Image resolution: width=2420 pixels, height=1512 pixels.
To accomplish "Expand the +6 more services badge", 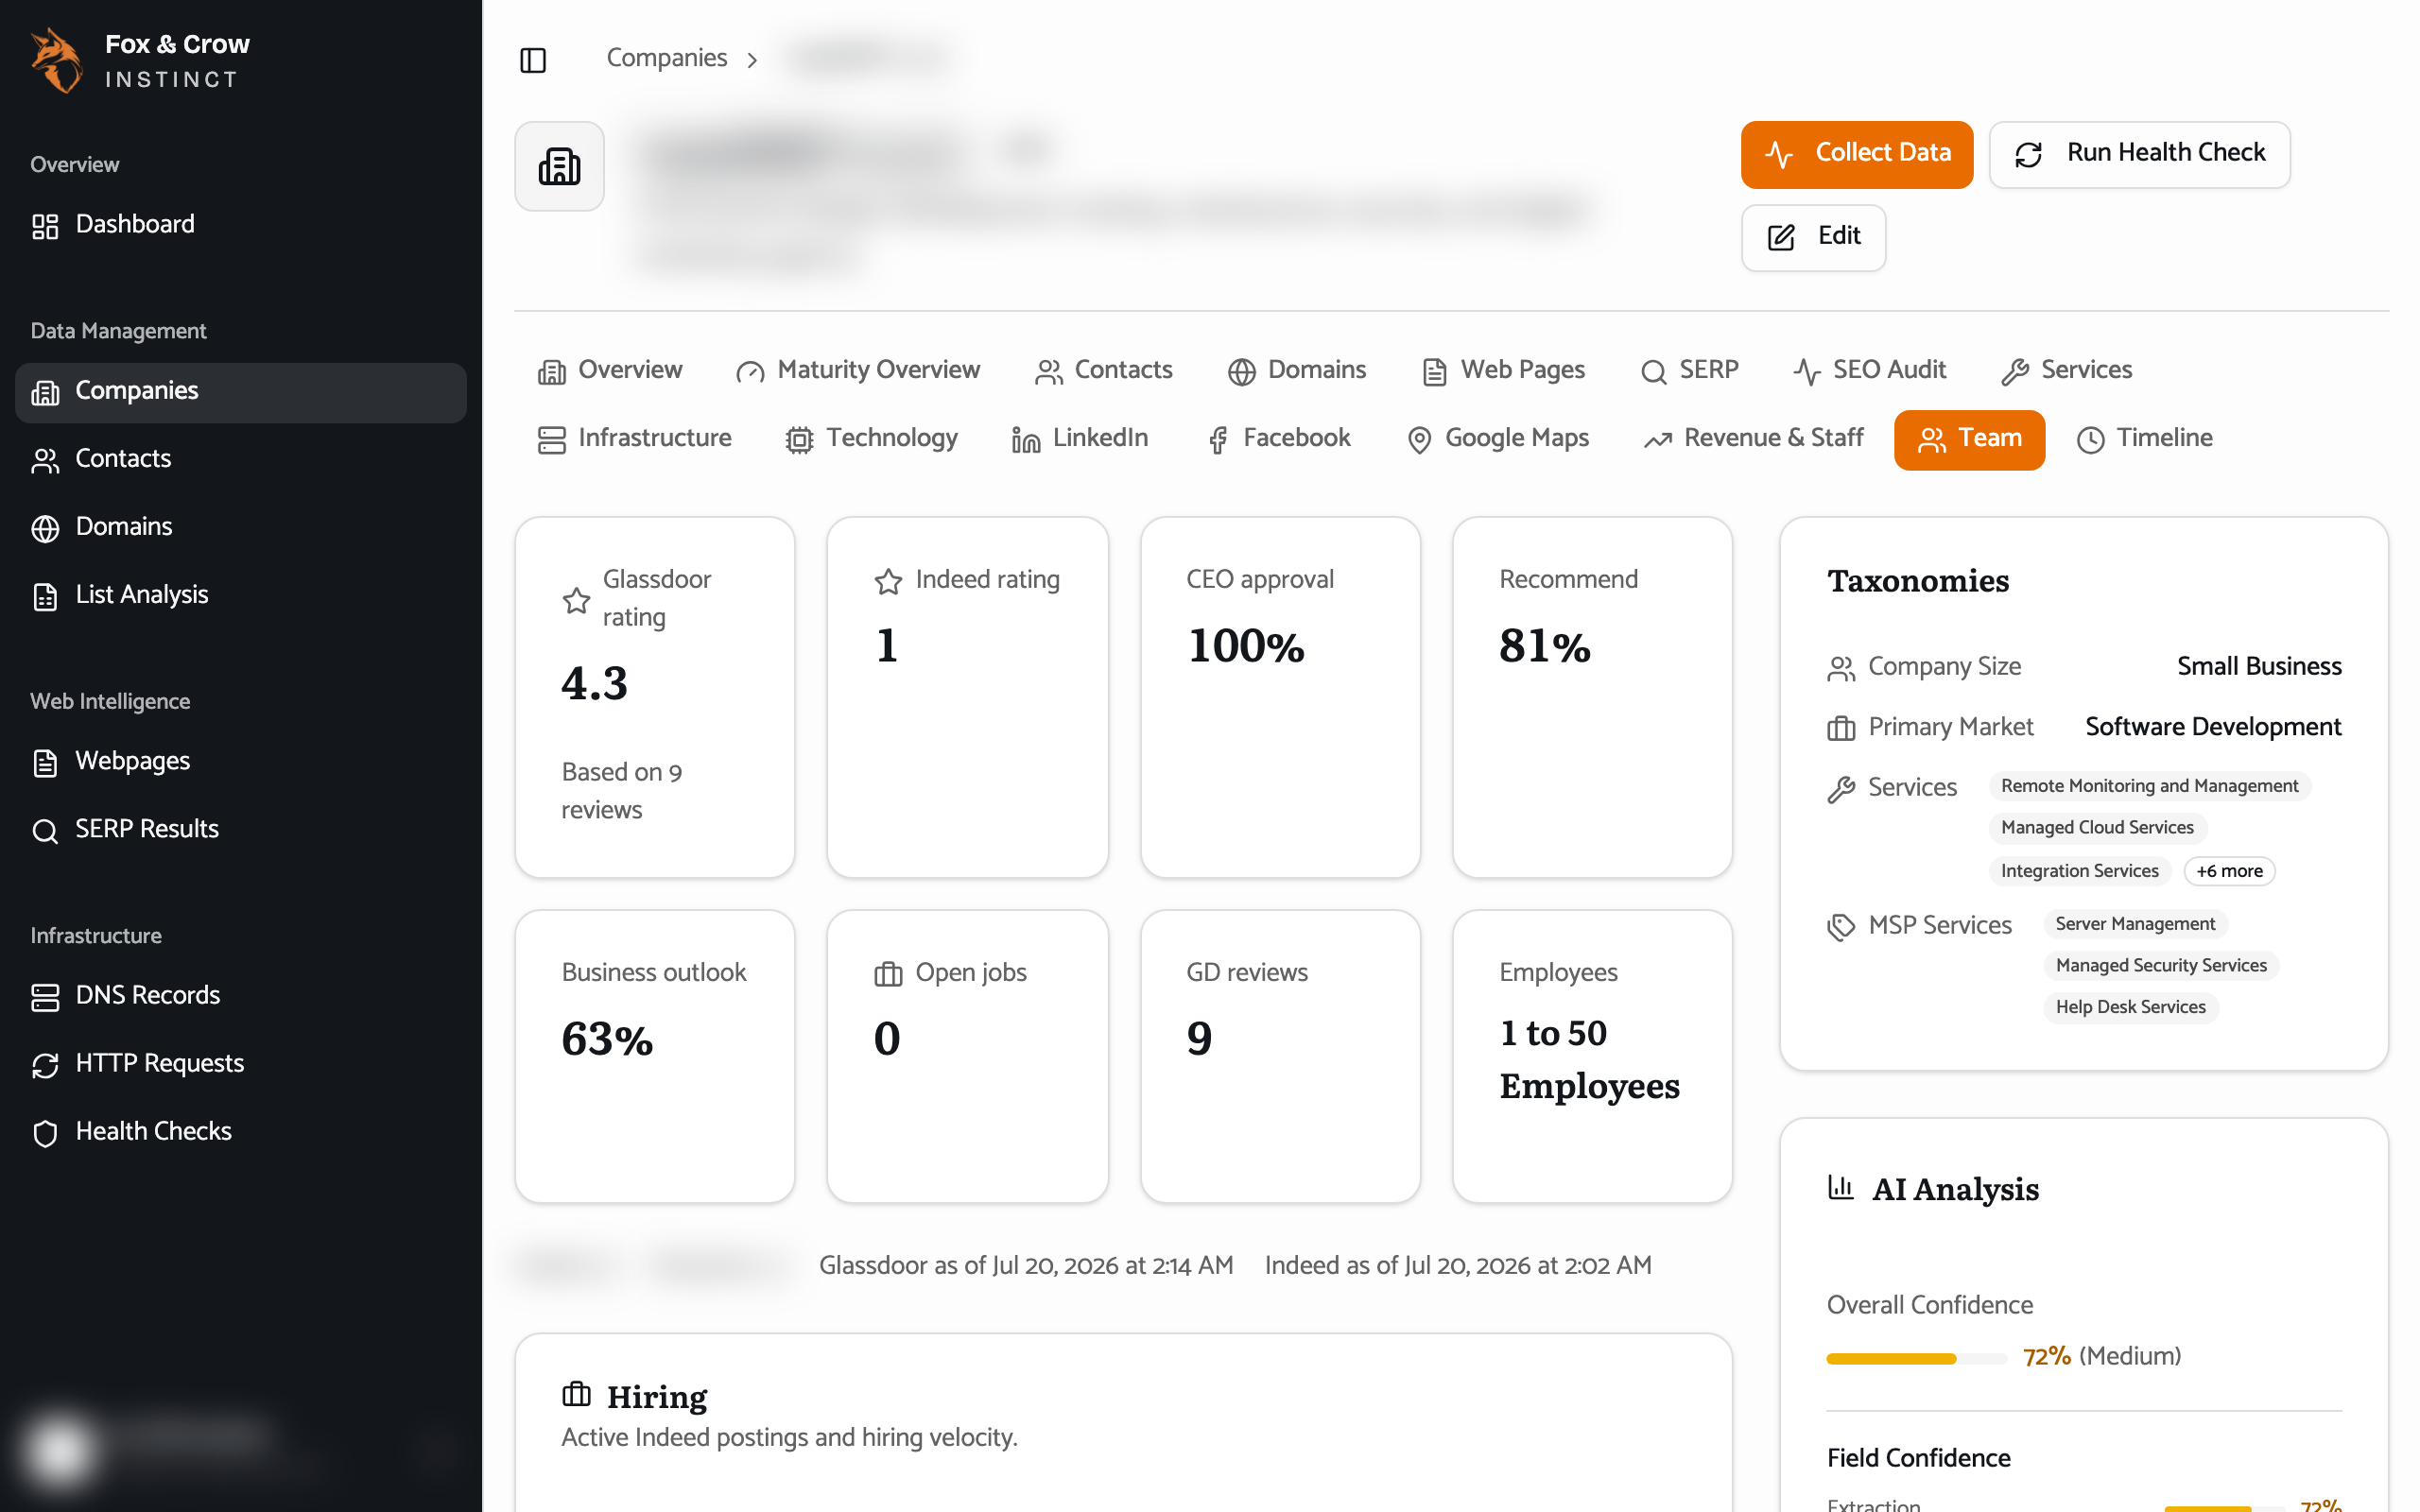I will (2229, 871).
